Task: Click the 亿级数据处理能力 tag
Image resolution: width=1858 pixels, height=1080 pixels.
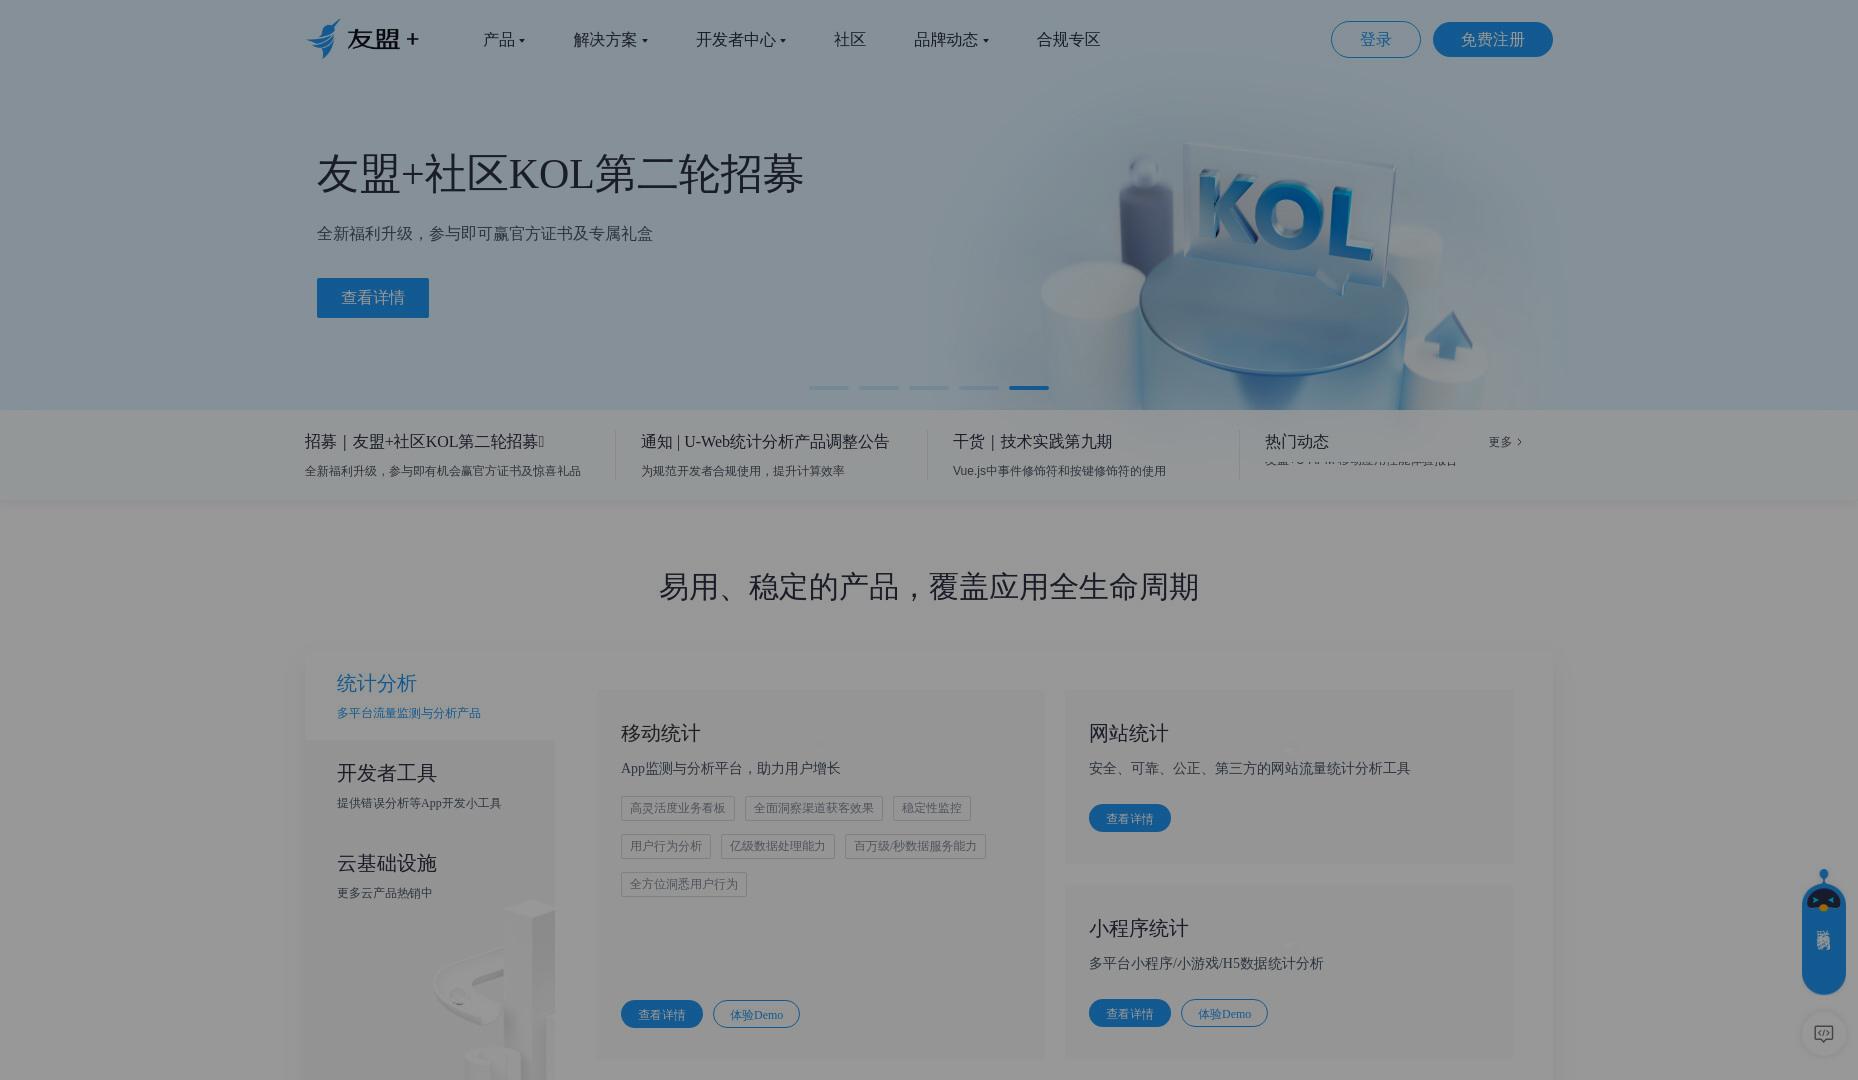Action: (x=778, y=846)
